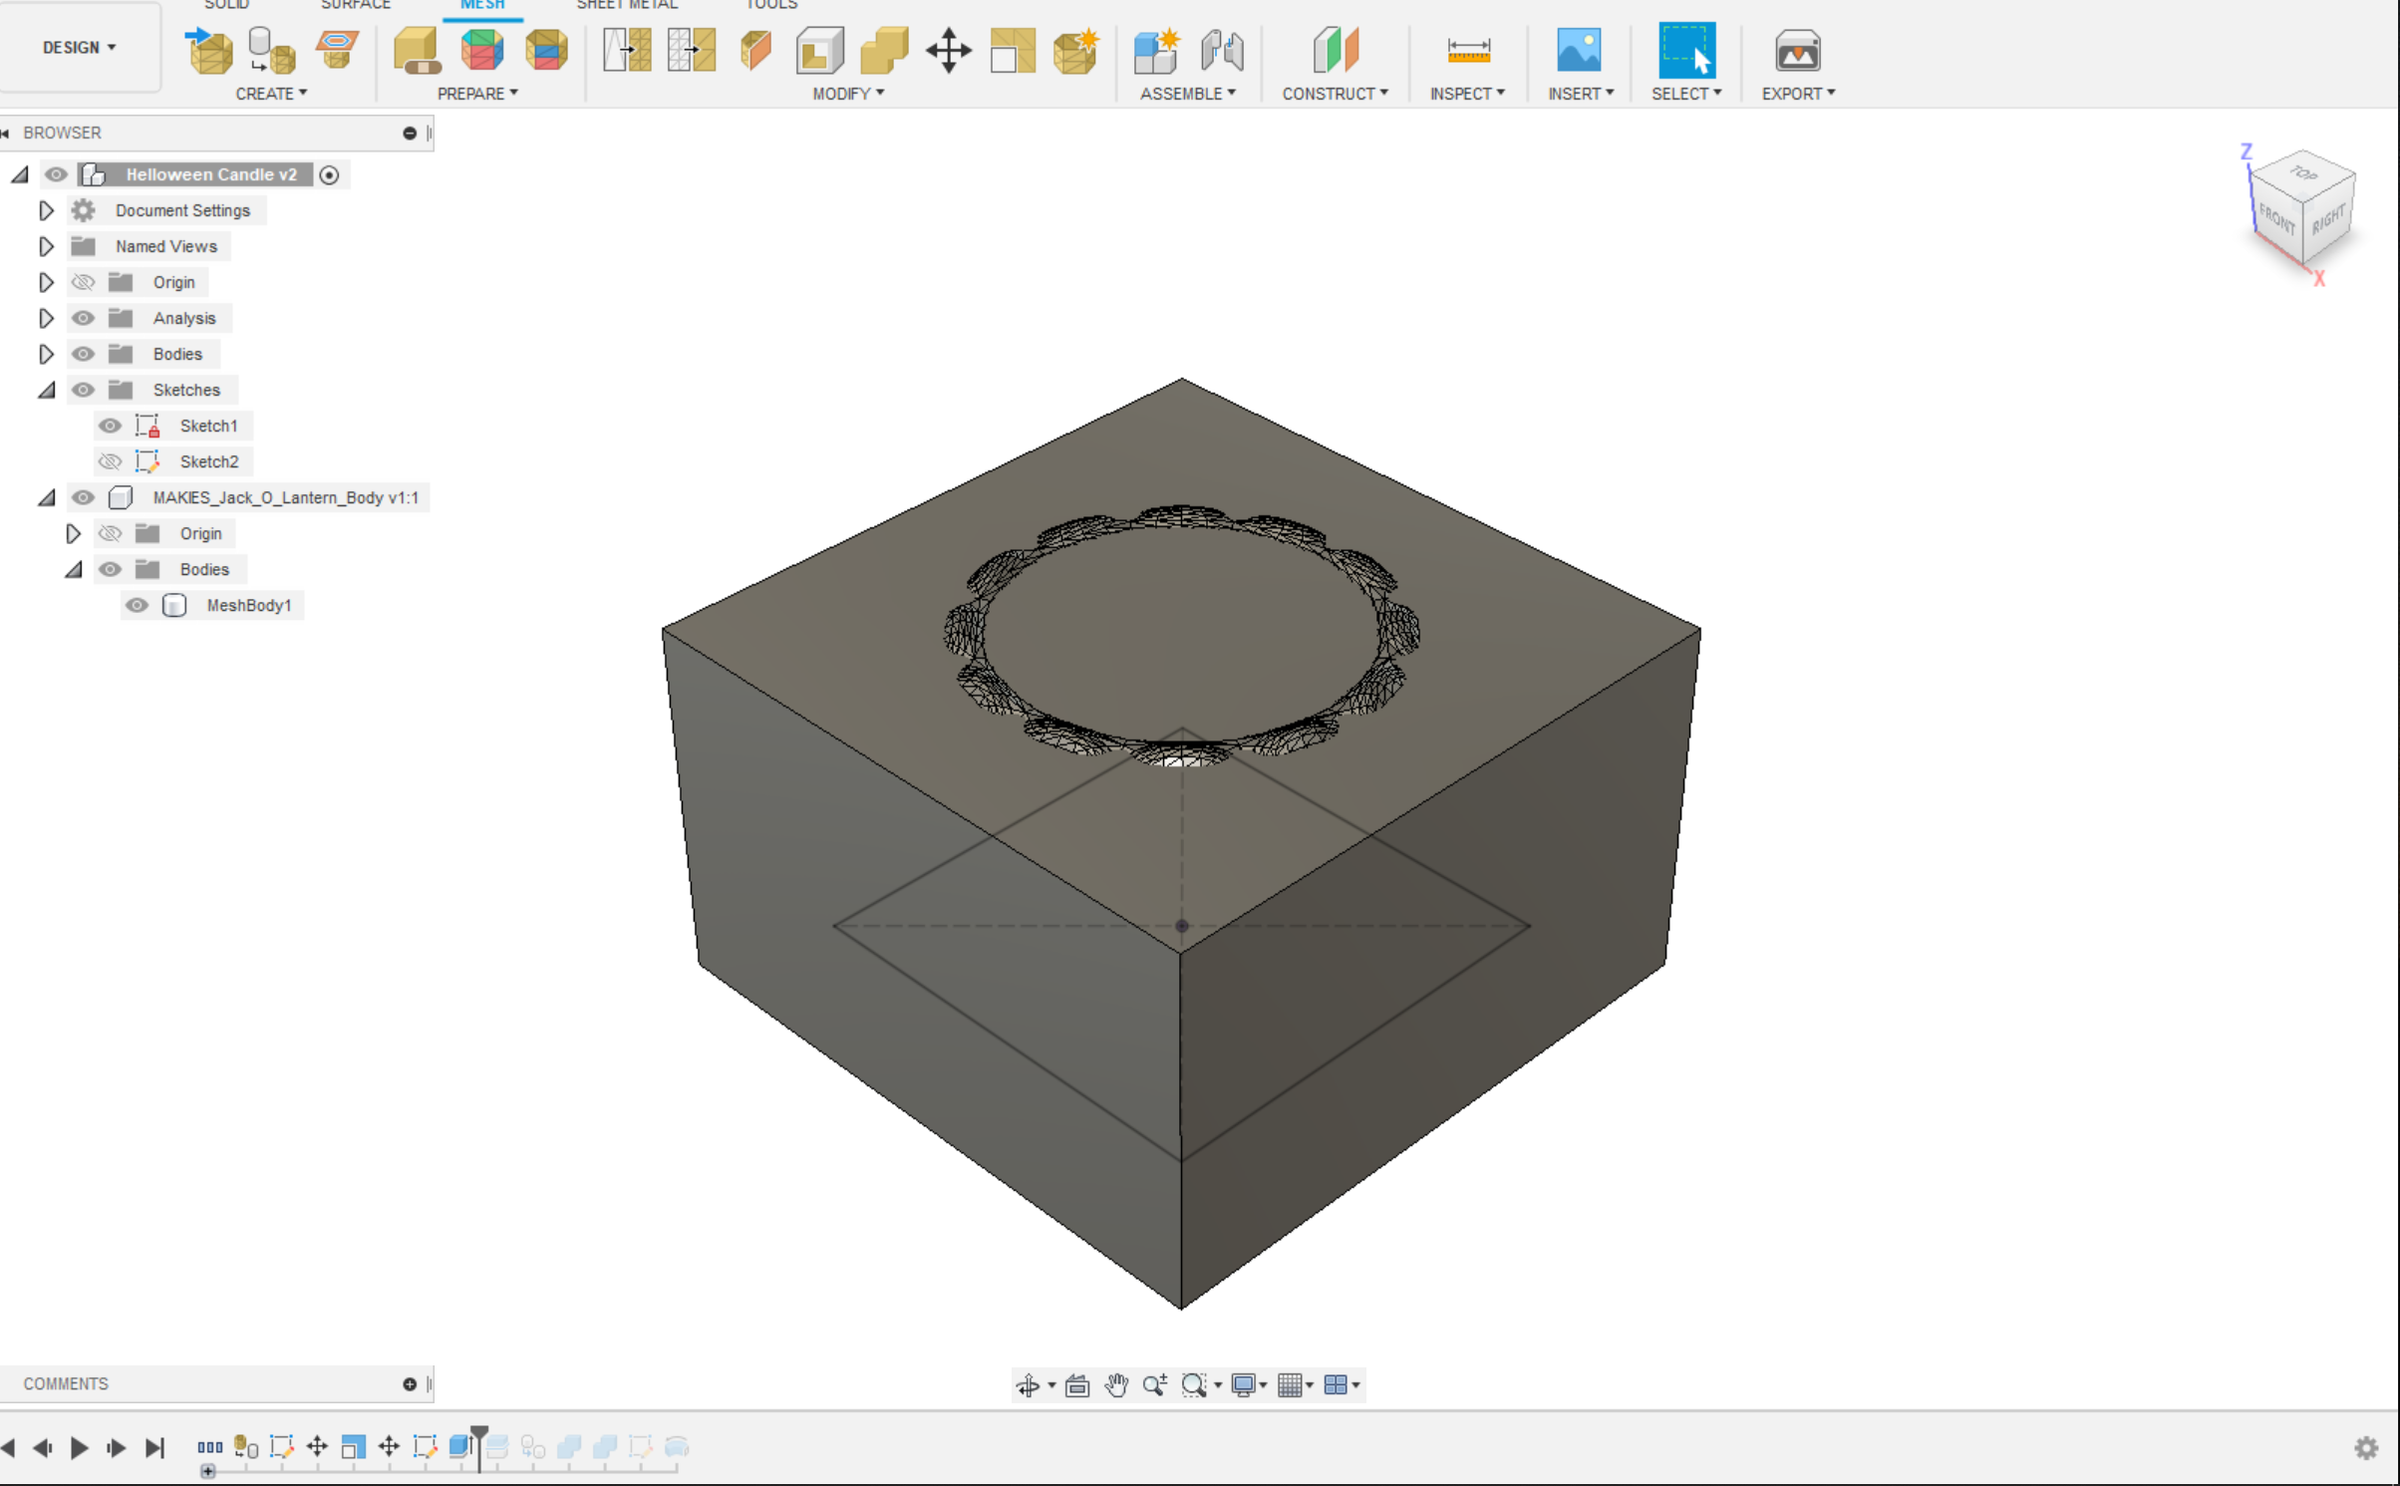Expand the Document Settings node
The width and height of the screenshot is (2400, 1486).
pos(46,210)
